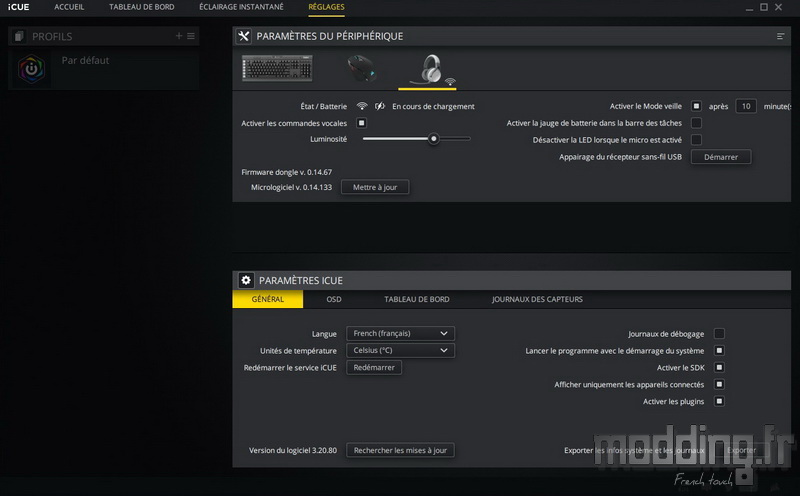Select the keyboard device icon

277,68
